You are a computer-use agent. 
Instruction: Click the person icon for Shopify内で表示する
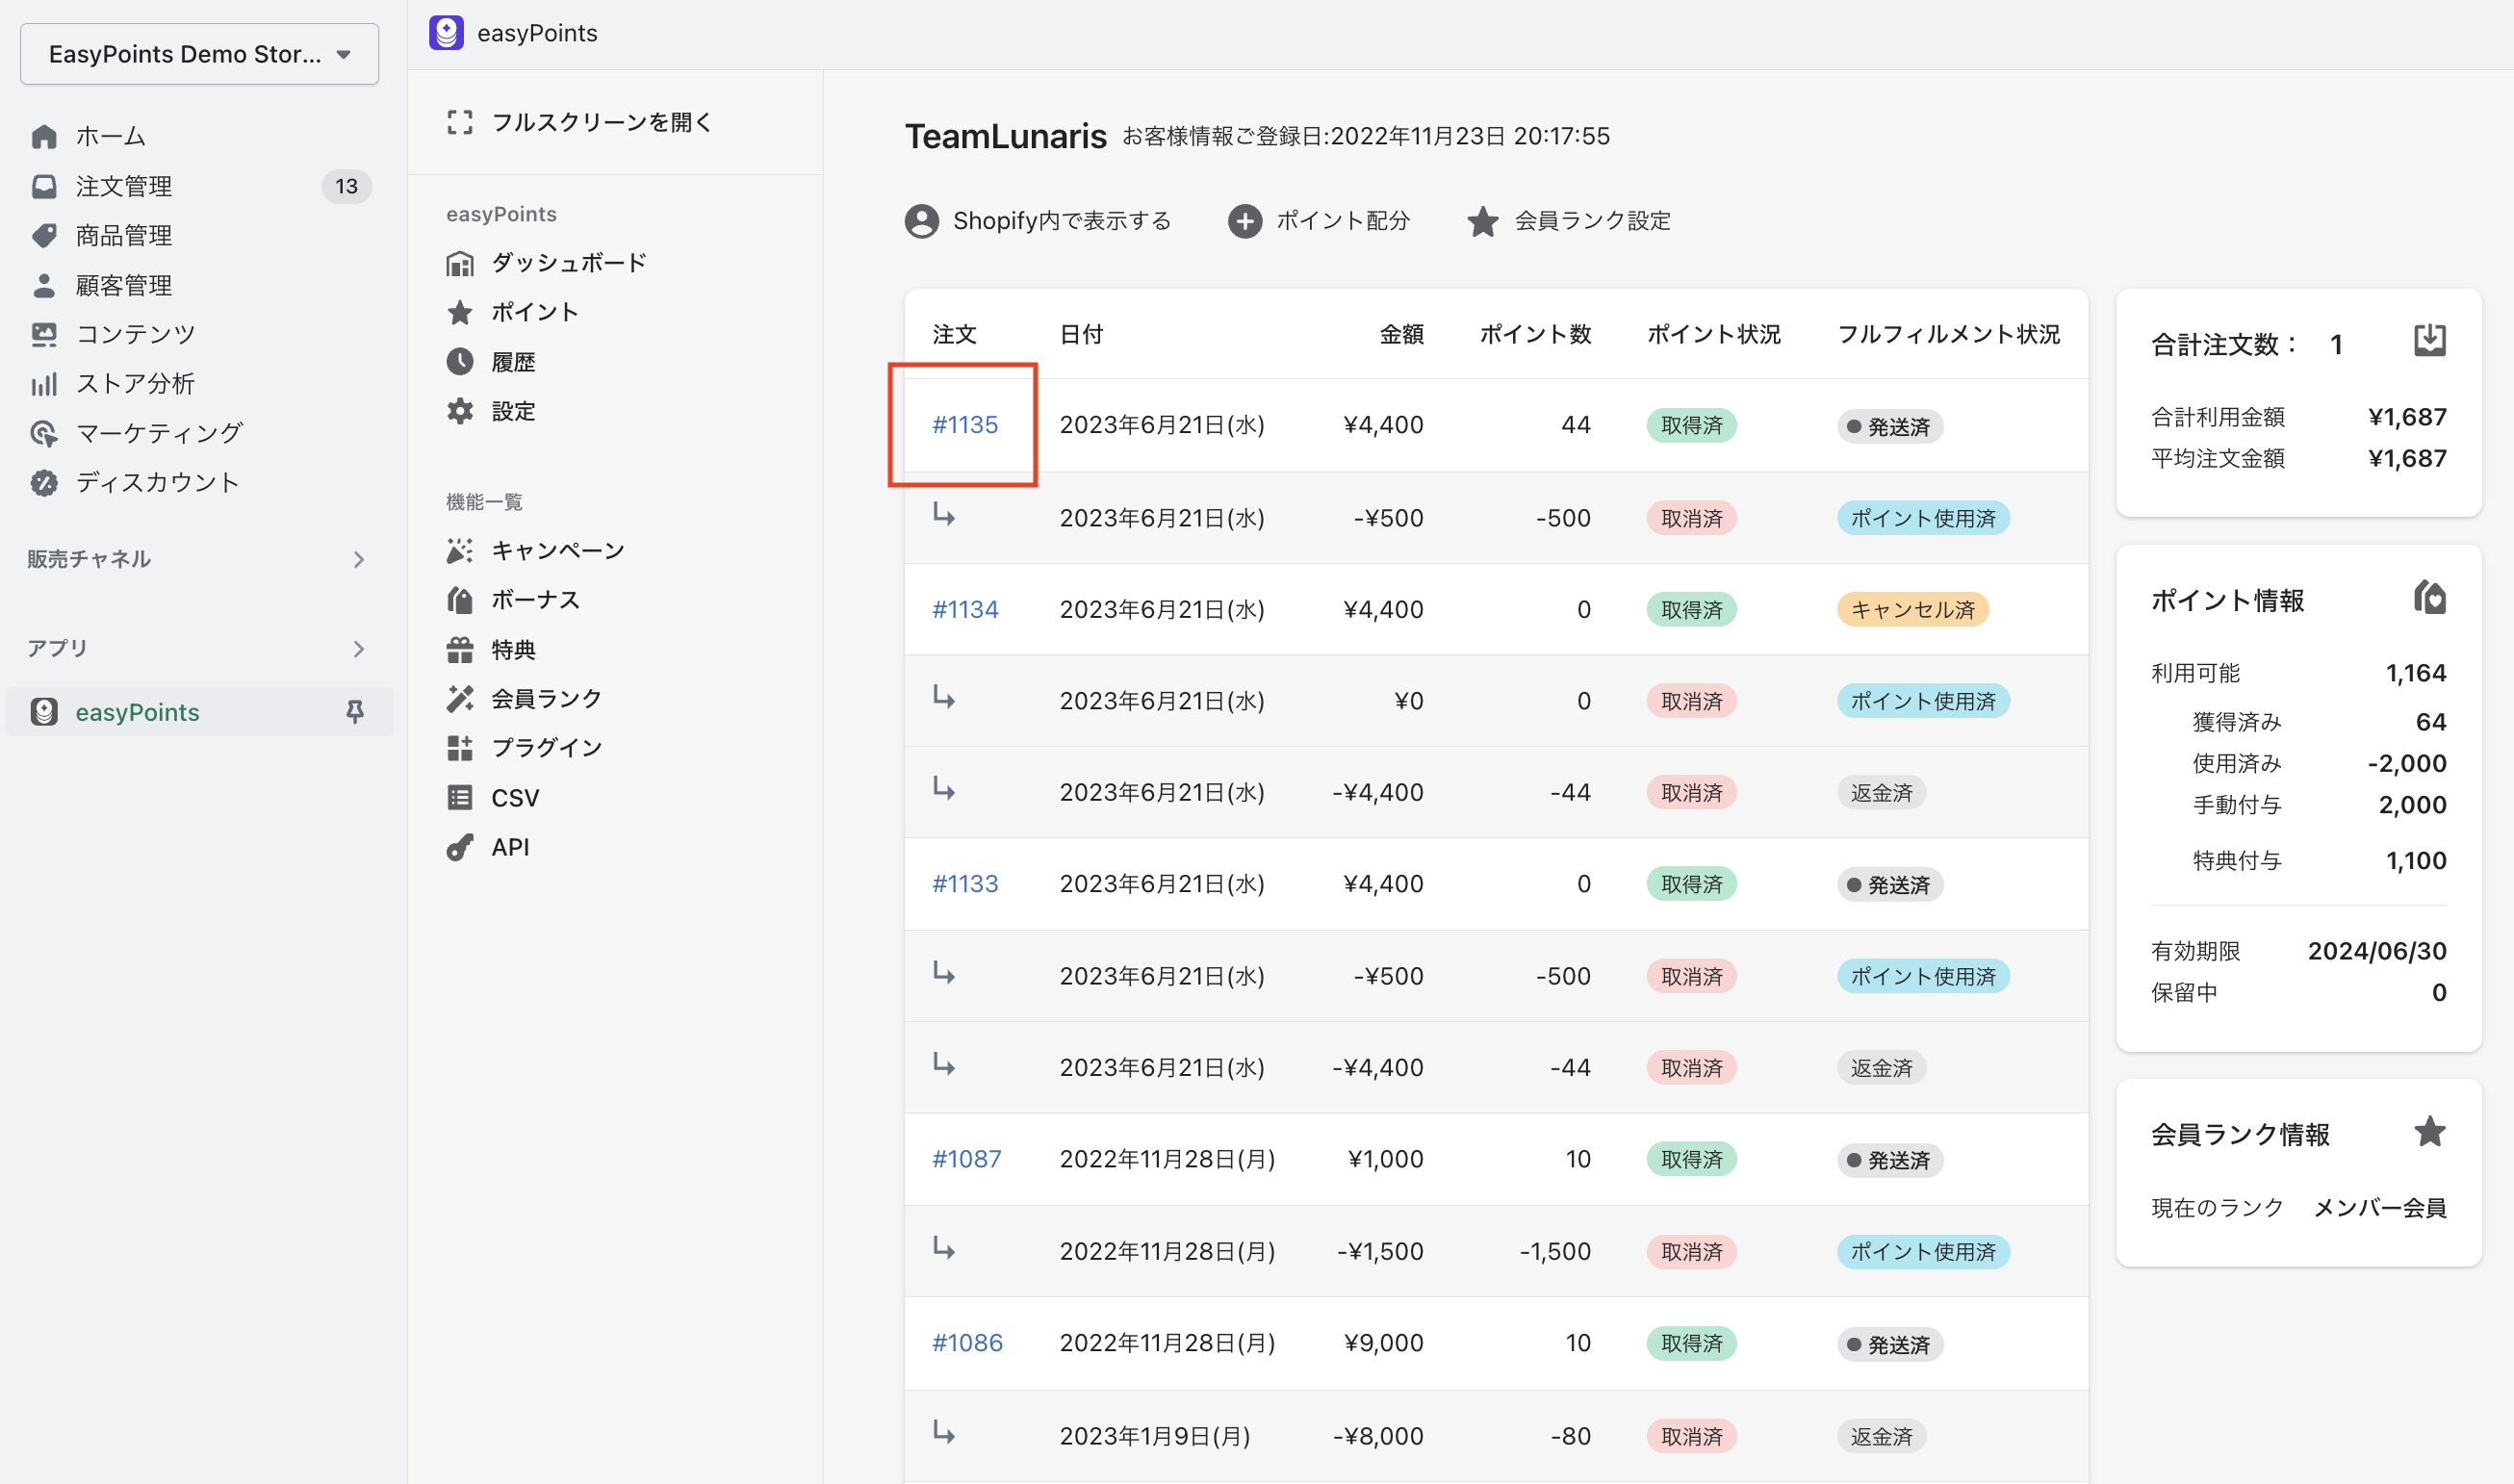[921, 221]
